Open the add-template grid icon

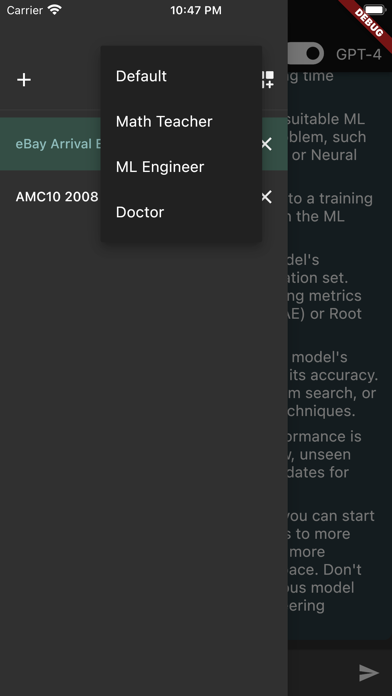point(268,79)
